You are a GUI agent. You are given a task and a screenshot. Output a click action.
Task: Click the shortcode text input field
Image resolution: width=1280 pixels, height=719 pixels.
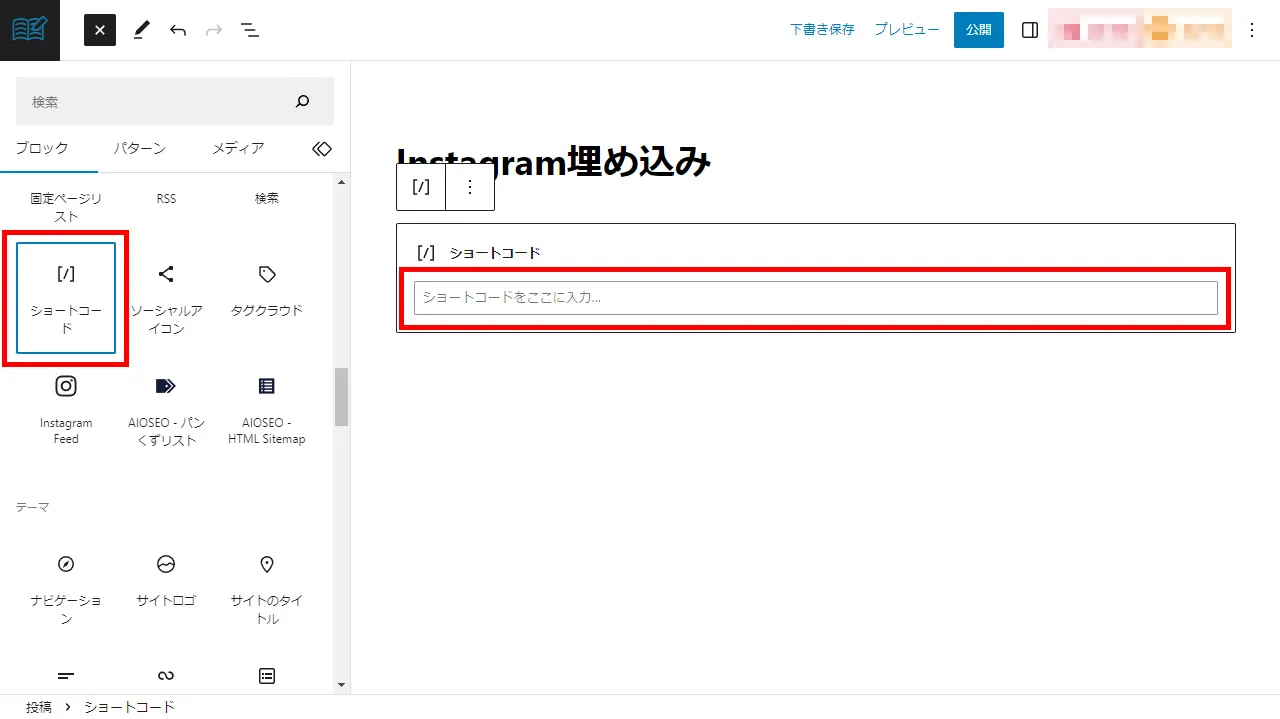[815, 298]
